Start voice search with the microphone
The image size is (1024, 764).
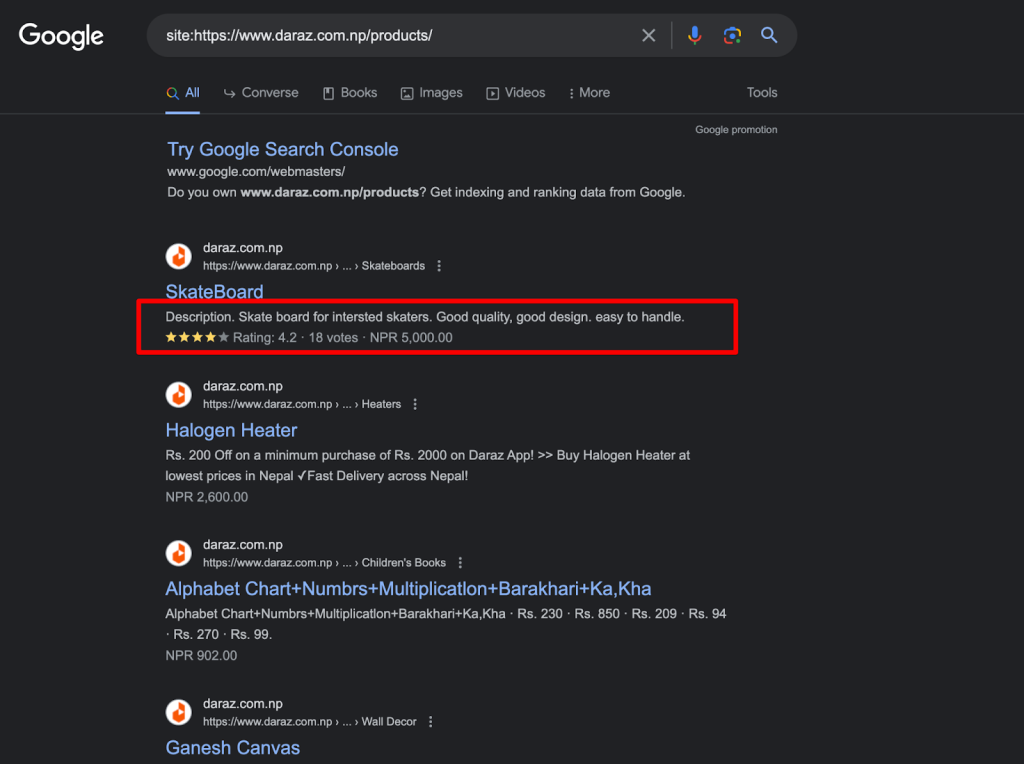(x=695, y=36)
